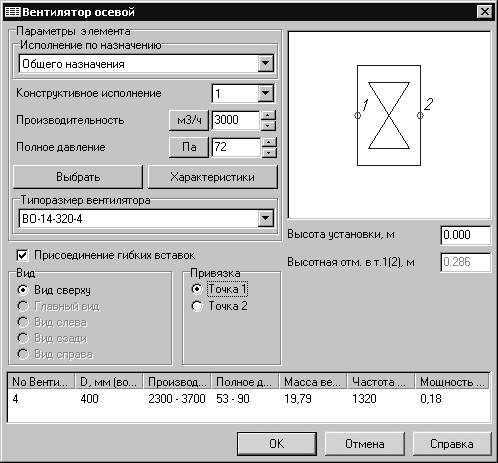
Task: Click connection point 2 on fan diagram
Action: (420, 115)
